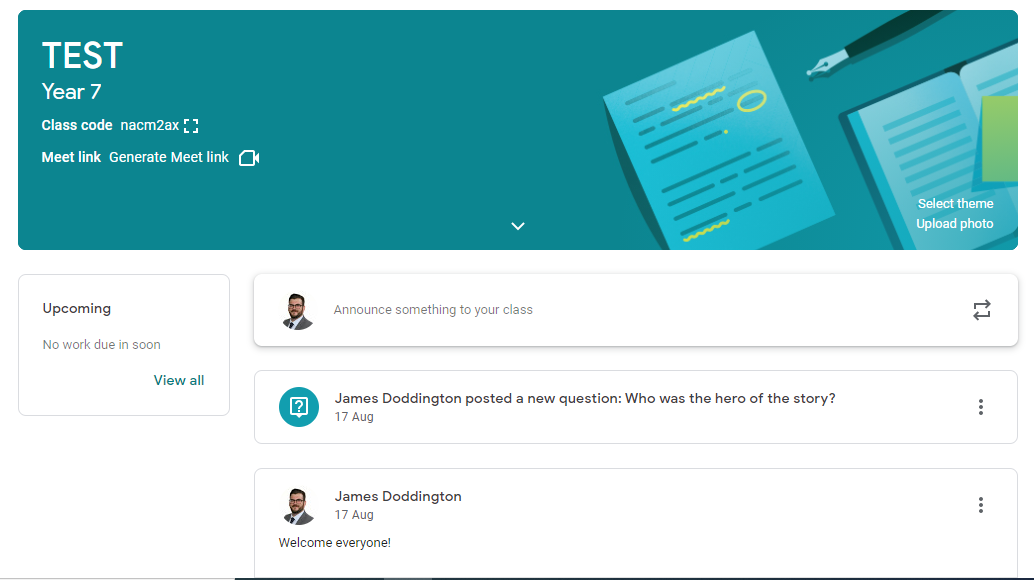Open the hero of the story question post
The height and width of the screenshot is (580, 1034).
[x=584, y=398]
